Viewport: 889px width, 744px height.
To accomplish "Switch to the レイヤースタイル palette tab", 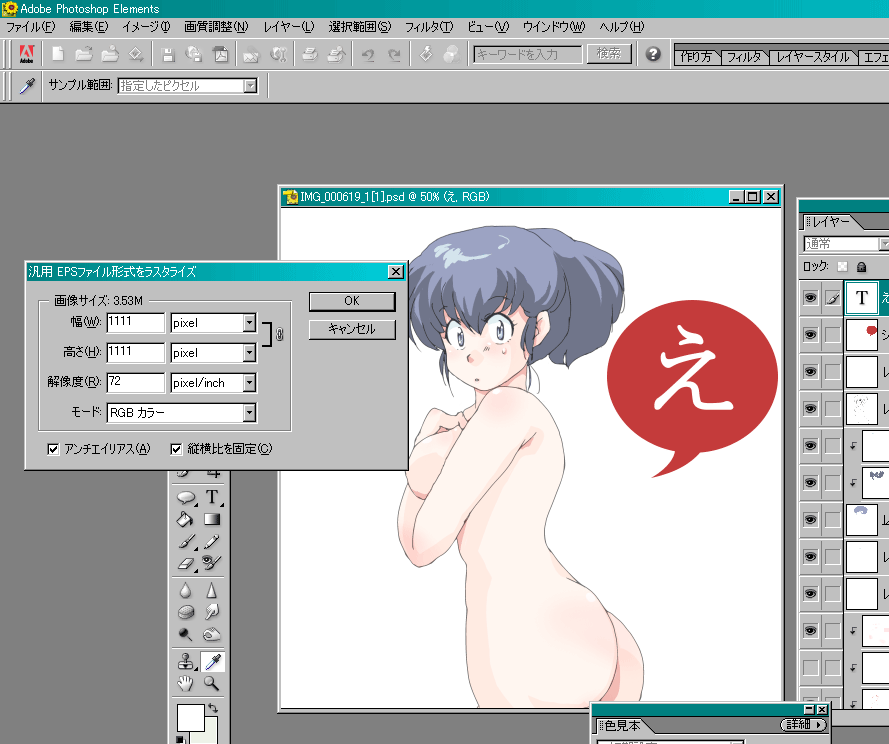I will [812, 57].
